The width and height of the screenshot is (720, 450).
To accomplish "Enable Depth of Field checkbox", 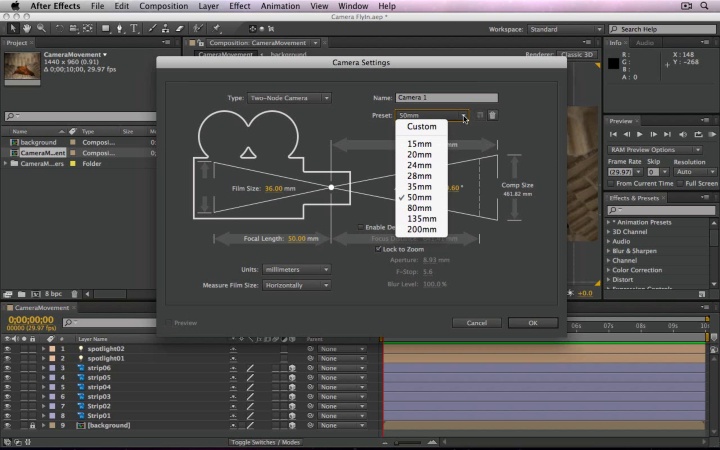I will click(360, 227).
